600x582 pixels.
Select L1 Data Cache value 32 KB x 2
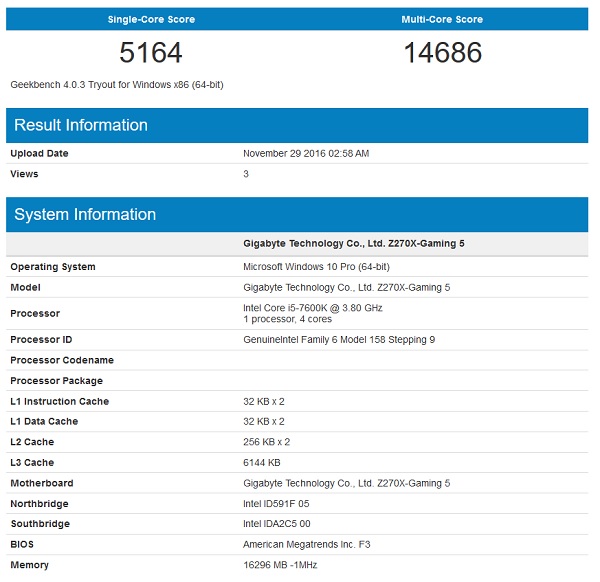264,421
